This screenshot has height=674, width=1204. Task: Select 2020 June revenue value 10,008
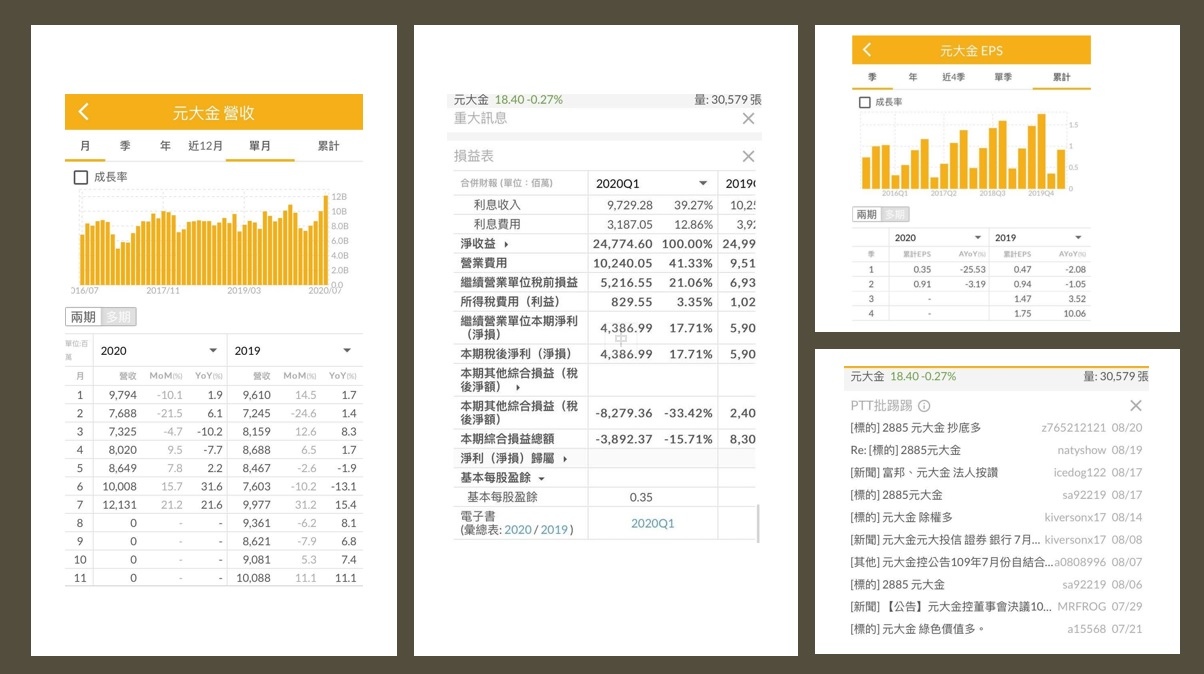pyautogui.click(x=120, y=486)
